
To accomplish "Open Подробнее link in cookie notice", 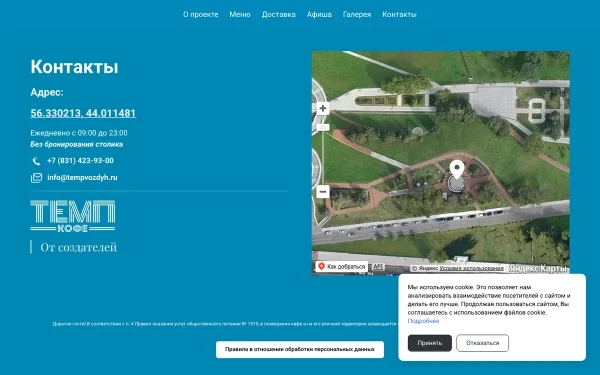I will [x=423, y=321].
